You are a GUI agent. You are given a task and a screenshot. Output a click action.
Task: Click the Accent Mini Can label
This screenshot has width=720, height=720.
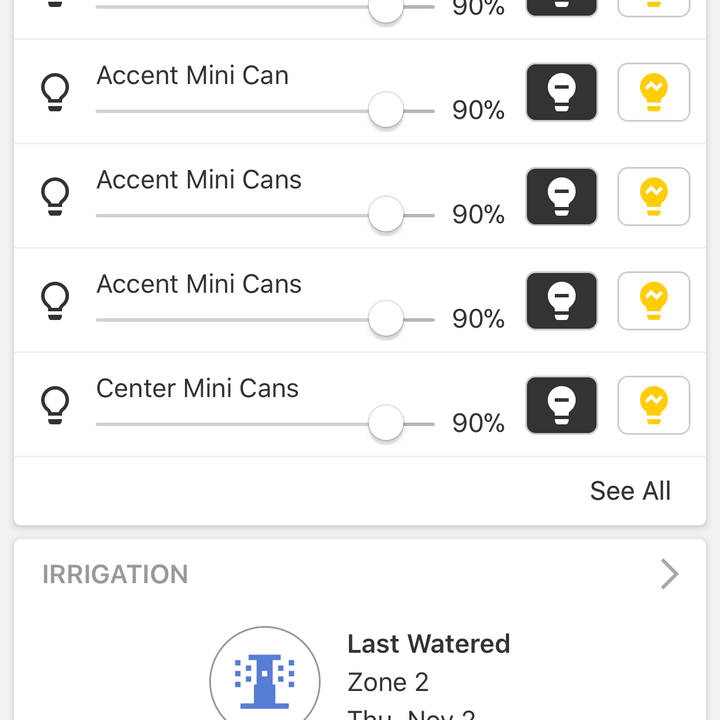coord(192,75)
